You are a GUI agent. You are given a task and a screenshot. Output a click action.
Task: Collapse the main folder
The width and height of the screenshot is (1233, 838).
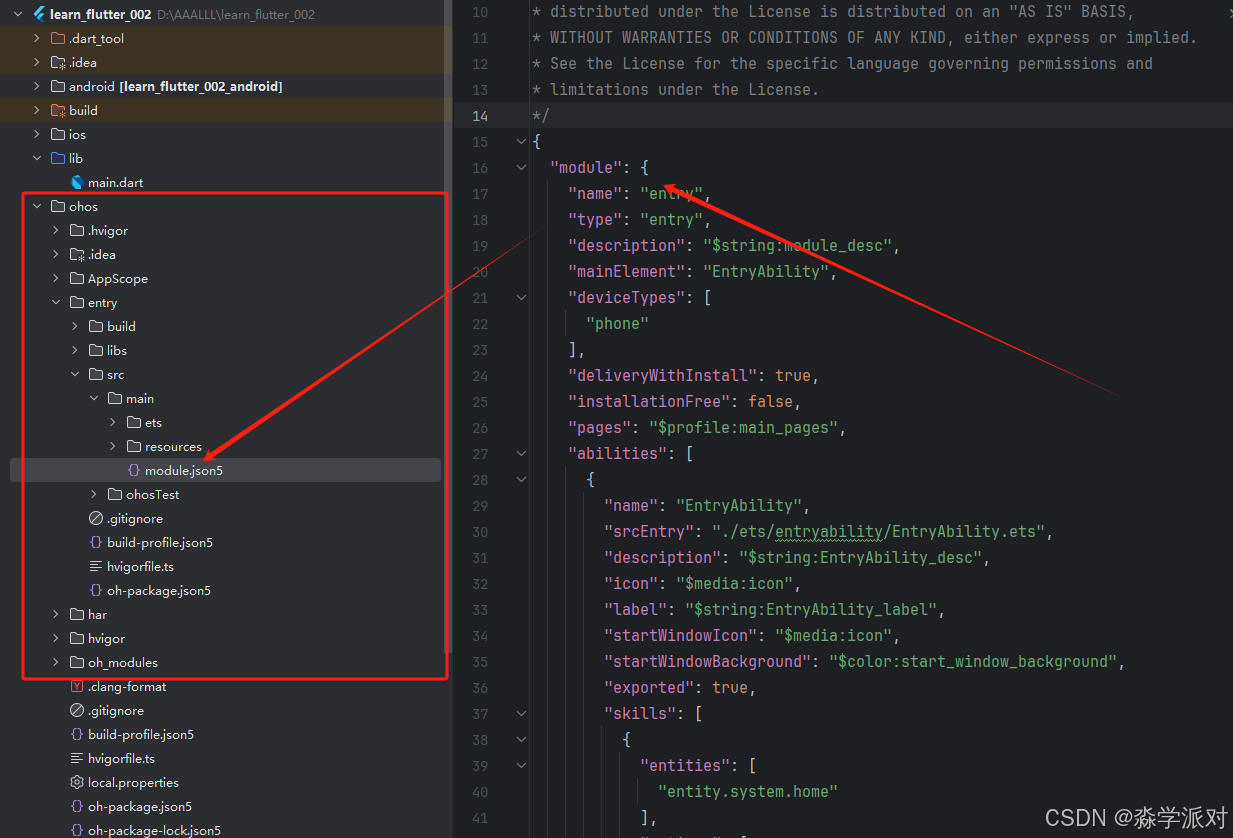tap(94, 398)
